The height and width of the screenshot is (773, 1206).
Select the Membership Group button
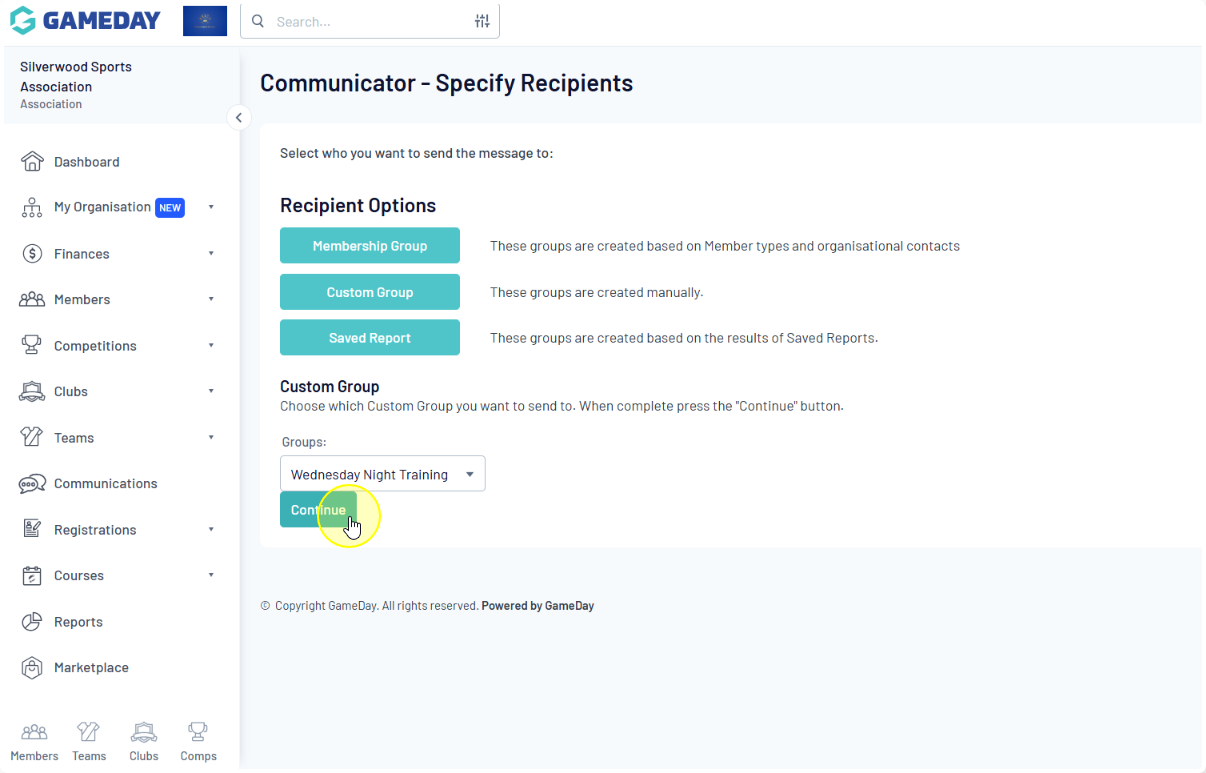[370, 246]
